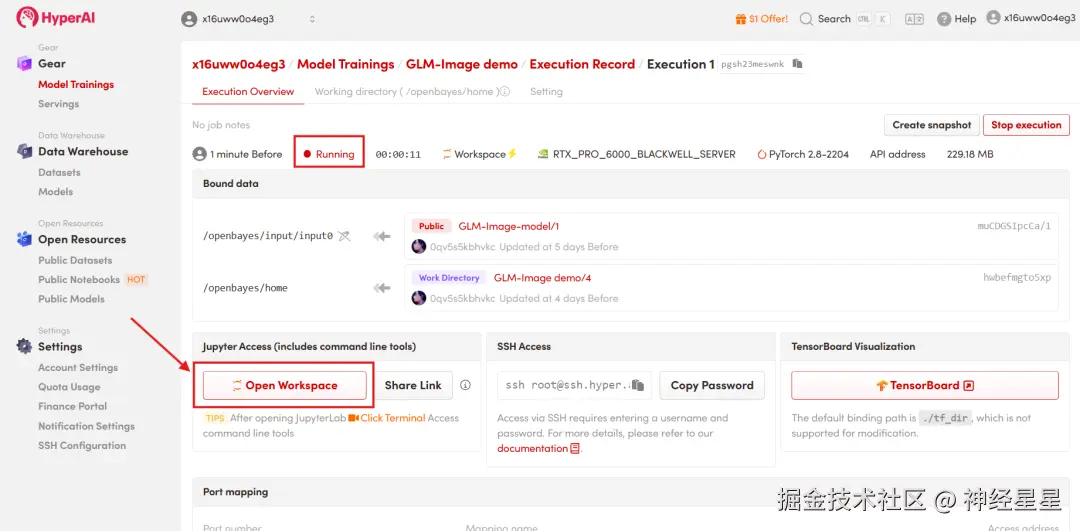Click the NVIDIA GPU icon
The height and width of the screenshot is (531, 1080).
543,154
